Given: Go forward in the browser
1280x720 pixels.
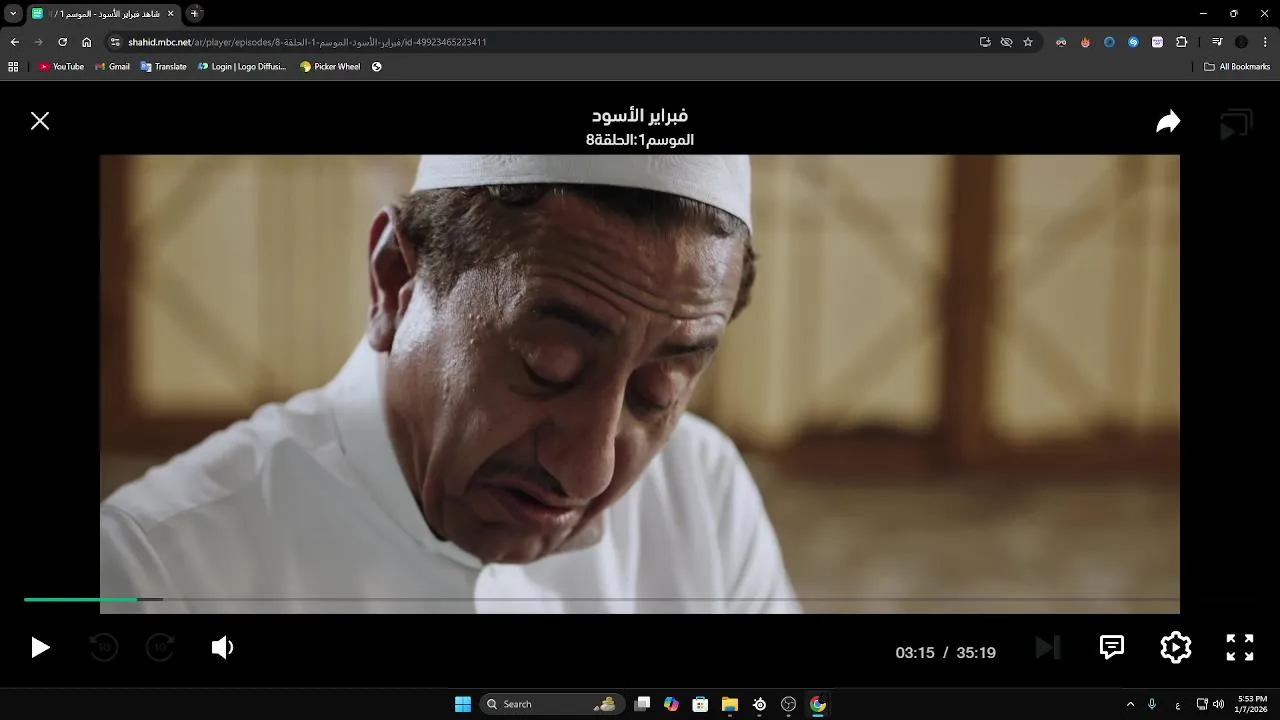Looking at the screenshot, I should [x=38, y=42].
